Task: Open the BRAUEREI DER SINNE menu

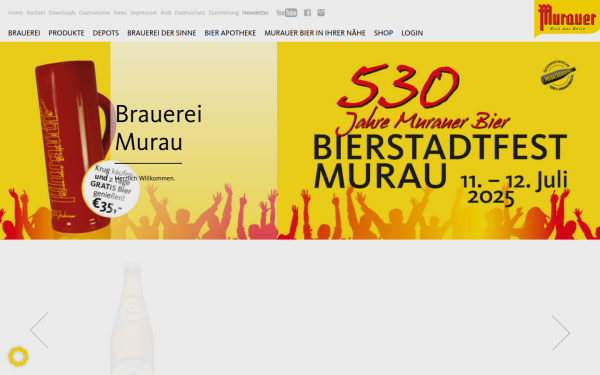Action: click(161, 33)
